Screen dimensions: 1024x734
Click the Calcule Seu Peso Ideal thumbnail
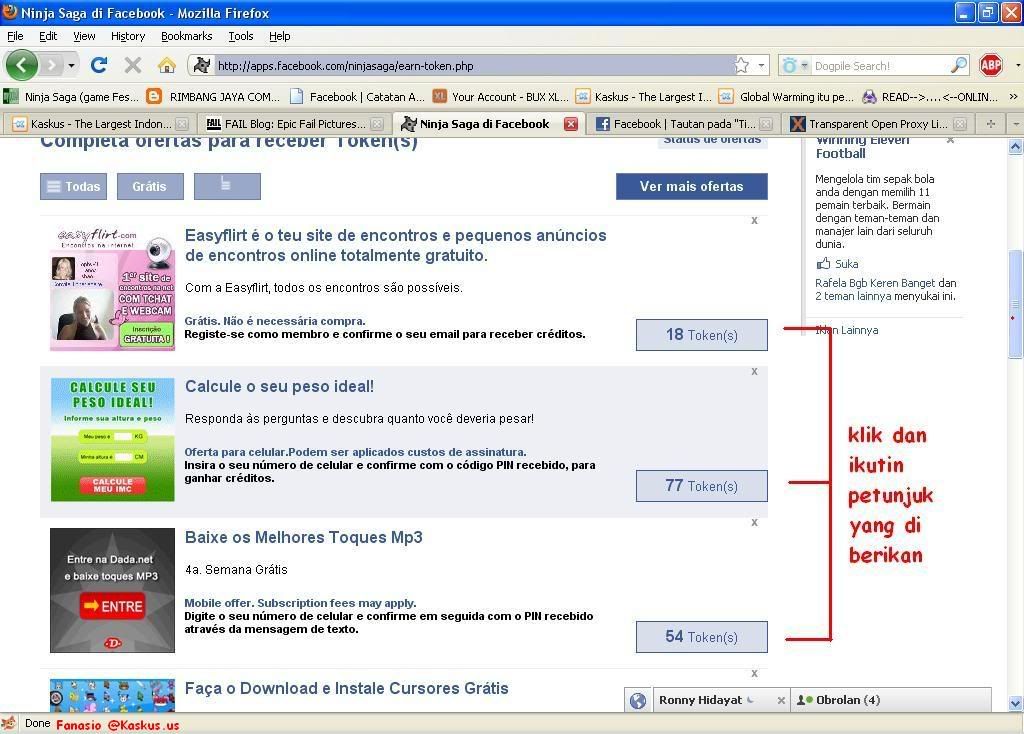[x=112, y=439]
